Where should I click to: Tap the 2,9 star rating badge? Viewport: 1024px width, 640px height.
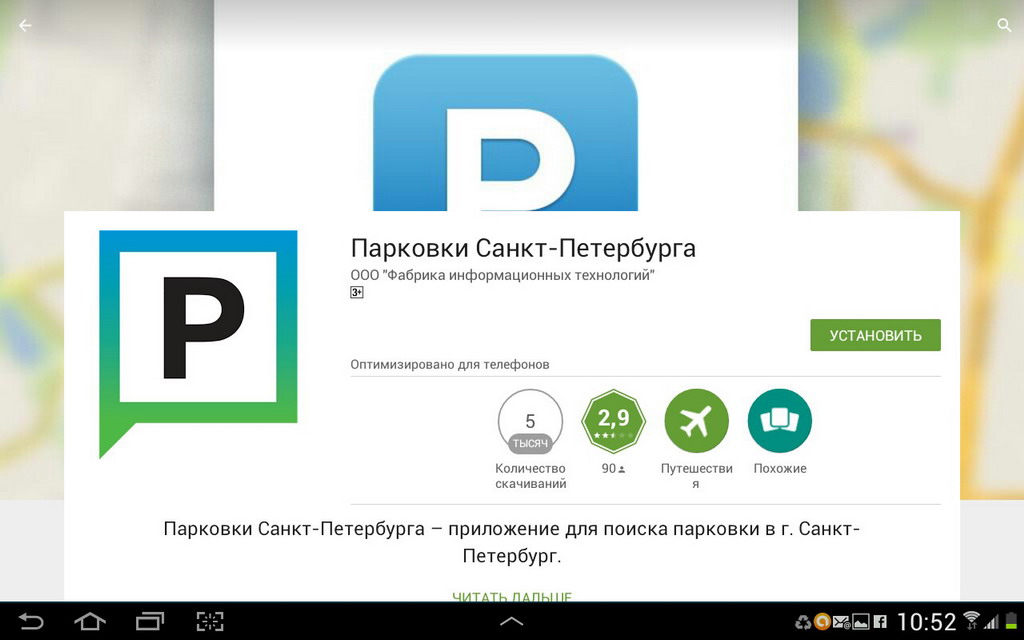coord(613,420)
